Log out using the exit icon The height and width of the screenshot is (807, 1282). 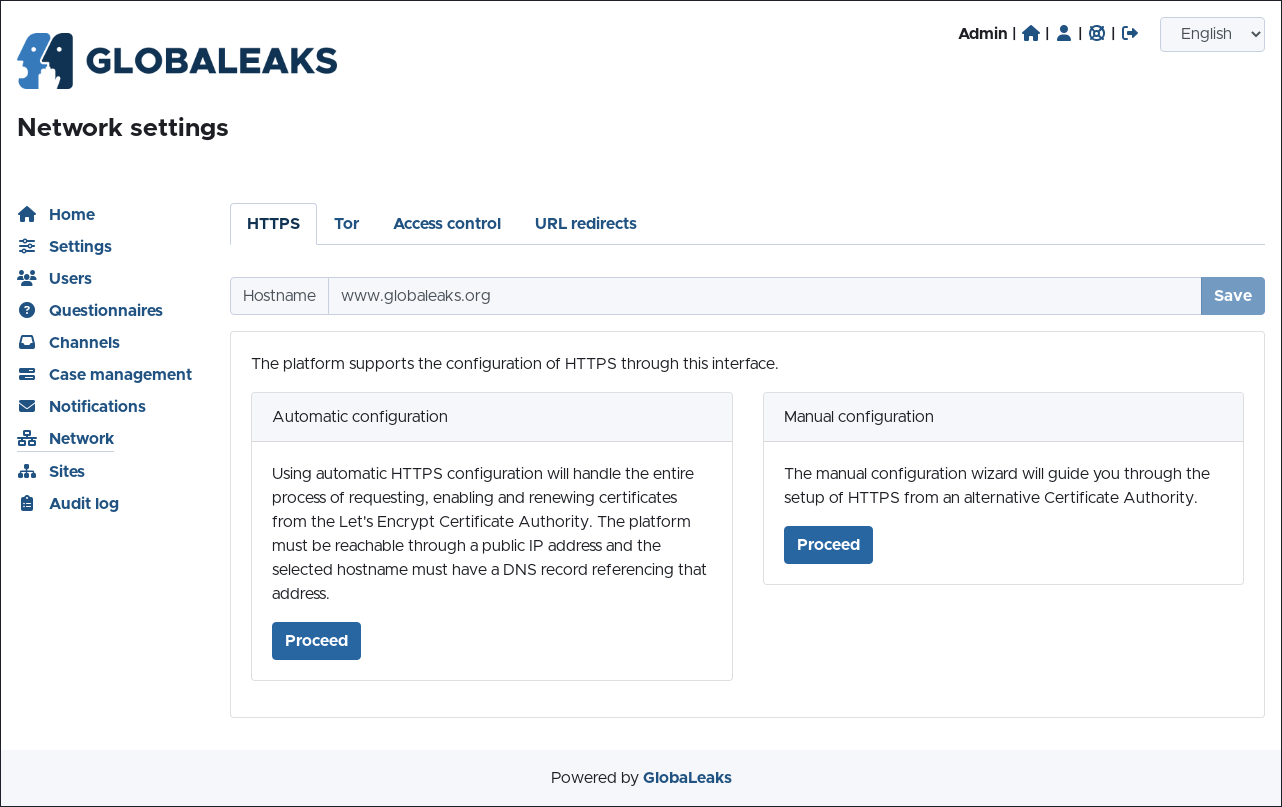coord(1130,33)
